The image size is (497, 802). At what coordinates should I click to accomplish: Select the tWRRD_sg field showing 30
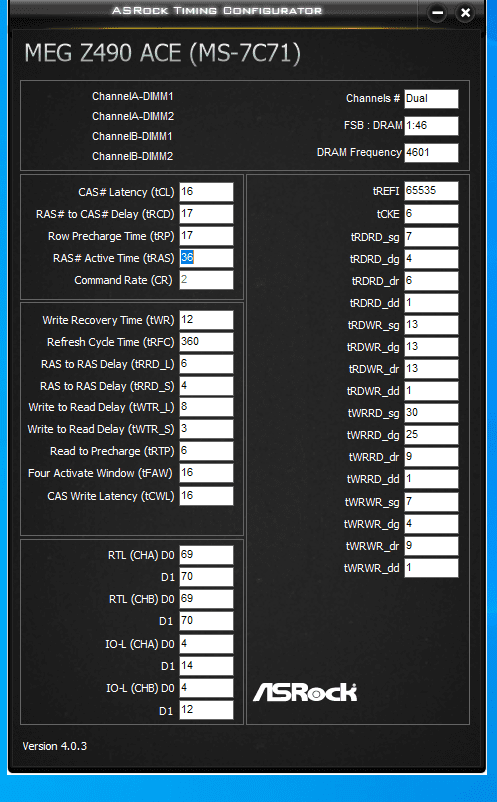pos(431,413)
